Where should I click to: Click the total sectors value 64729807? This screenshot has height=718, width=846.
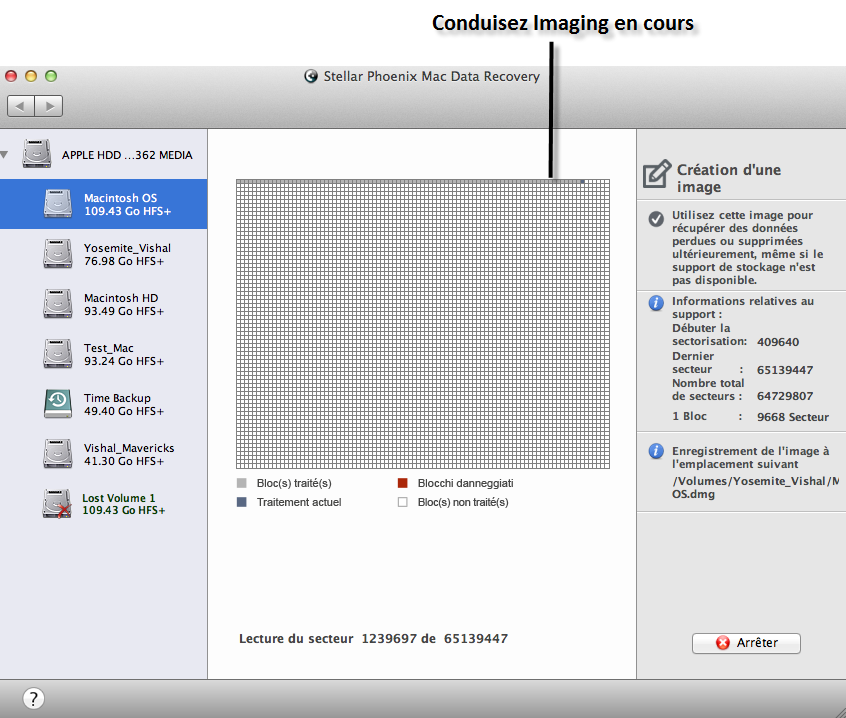point(784,396)
